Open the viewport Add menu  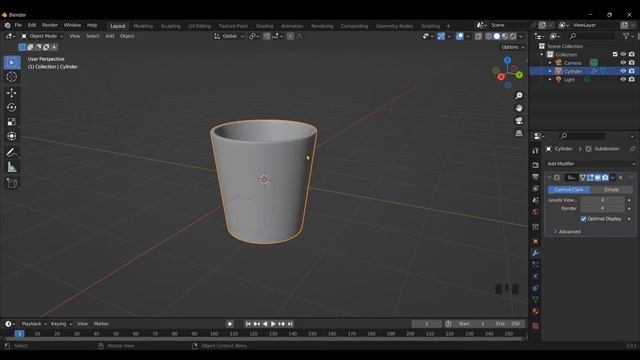(110, 36)
